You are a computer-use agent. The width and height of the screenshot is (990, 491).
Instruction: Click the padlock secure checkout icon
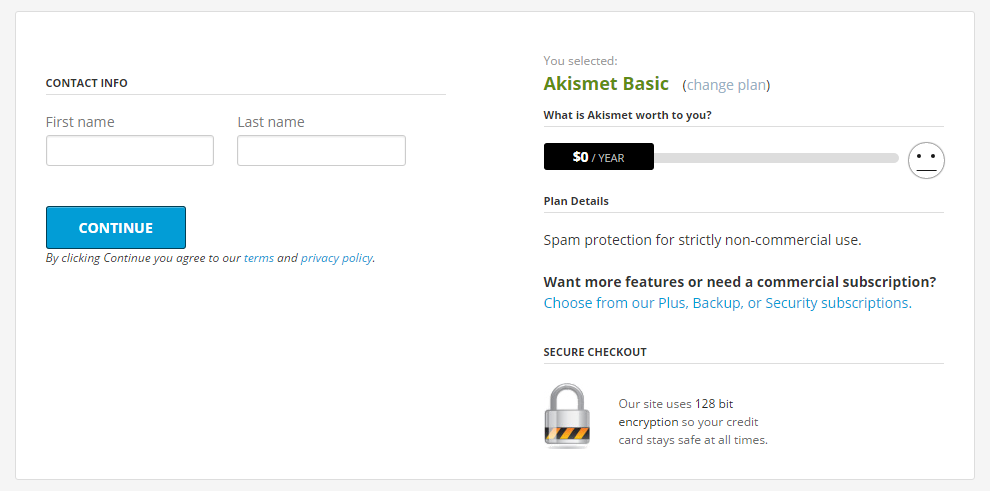tap(567, 415)
